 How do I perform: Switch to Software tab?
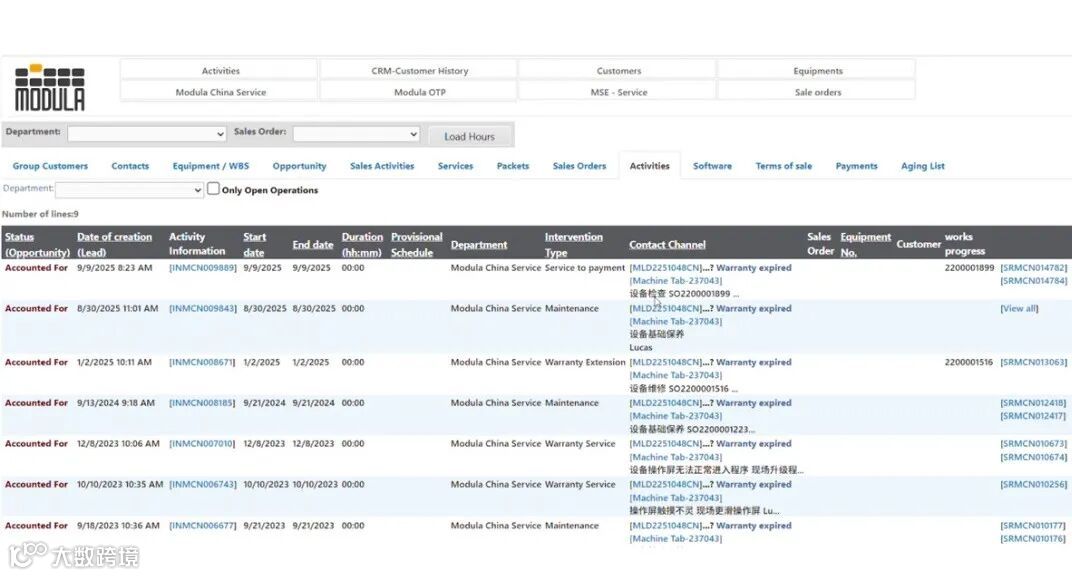coord(712,166)
